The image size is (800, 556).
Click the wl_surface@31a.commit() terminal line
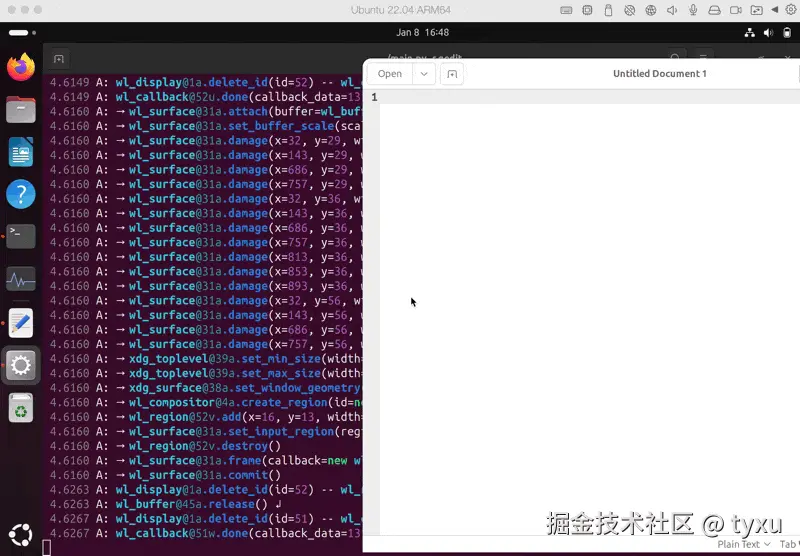point(166,475)
